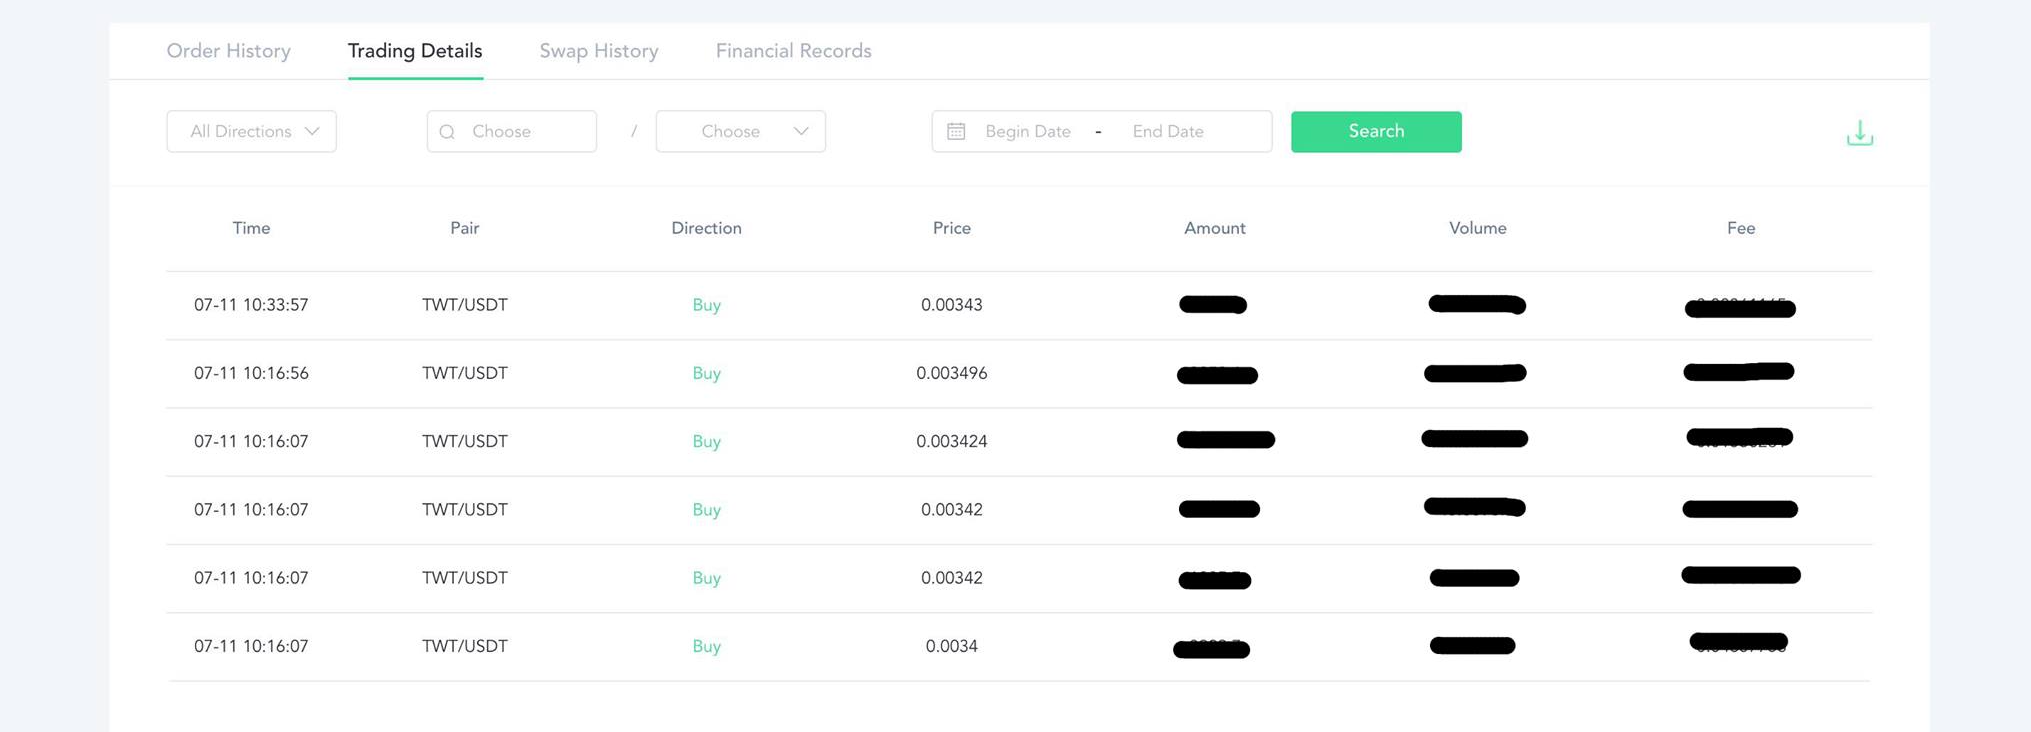Click the Begin Date field

pyautogui.click(x=1027, y=132)
